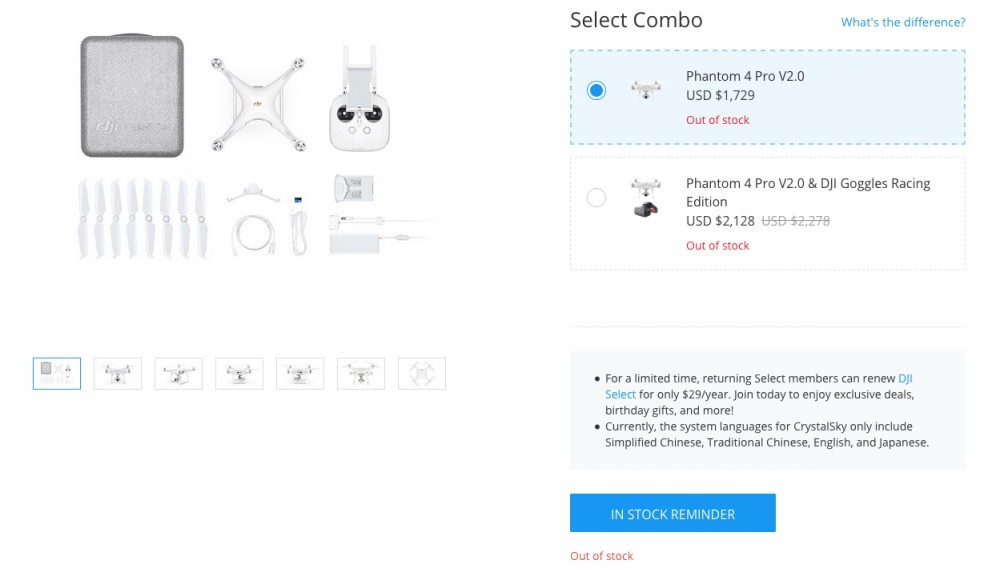Image resolution: width=1000 pixels, height=572 pixels.
Task: View the last thumbnail of drone top view
Action: coord(422,374)
